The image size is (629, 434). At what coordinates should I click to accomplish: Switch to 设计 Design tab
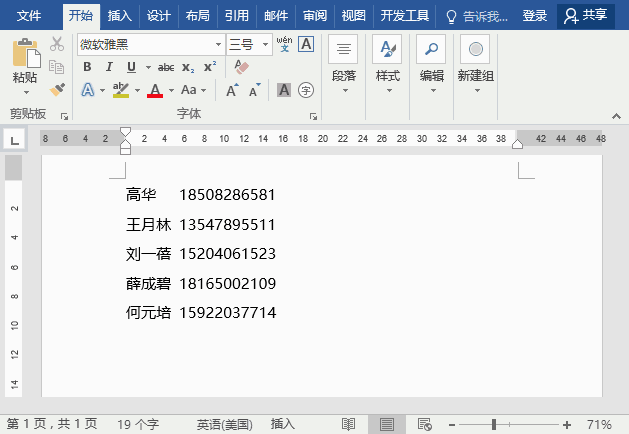point(158,16)
